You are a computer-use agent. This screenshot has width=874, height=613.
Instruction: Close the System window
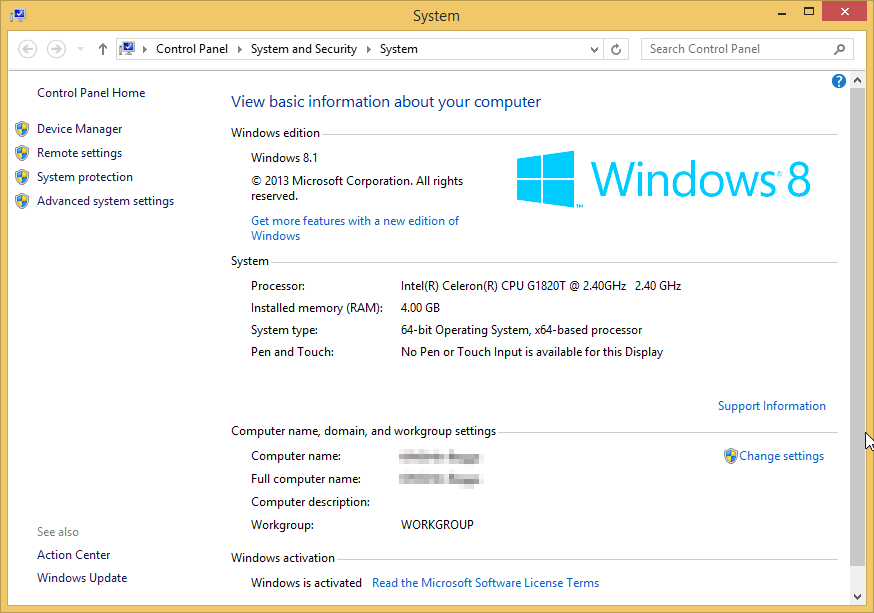click(844, 12)
